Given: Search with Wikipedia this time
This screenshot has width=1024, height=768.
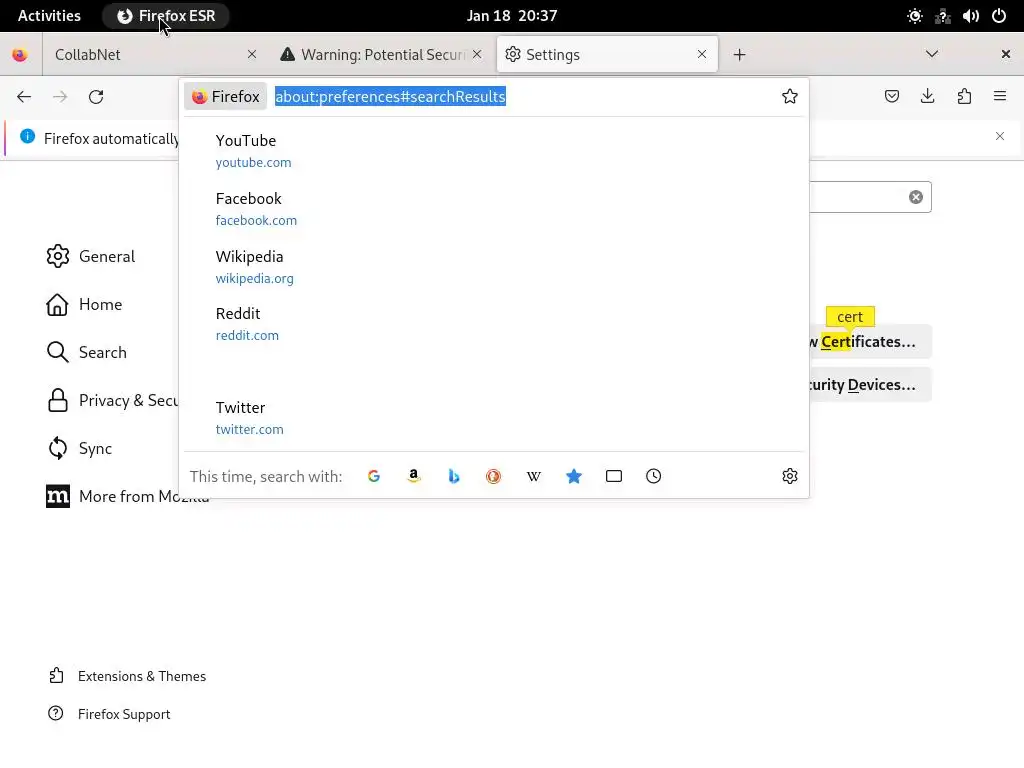Looking at the screenshot, I should coord(534,476).
